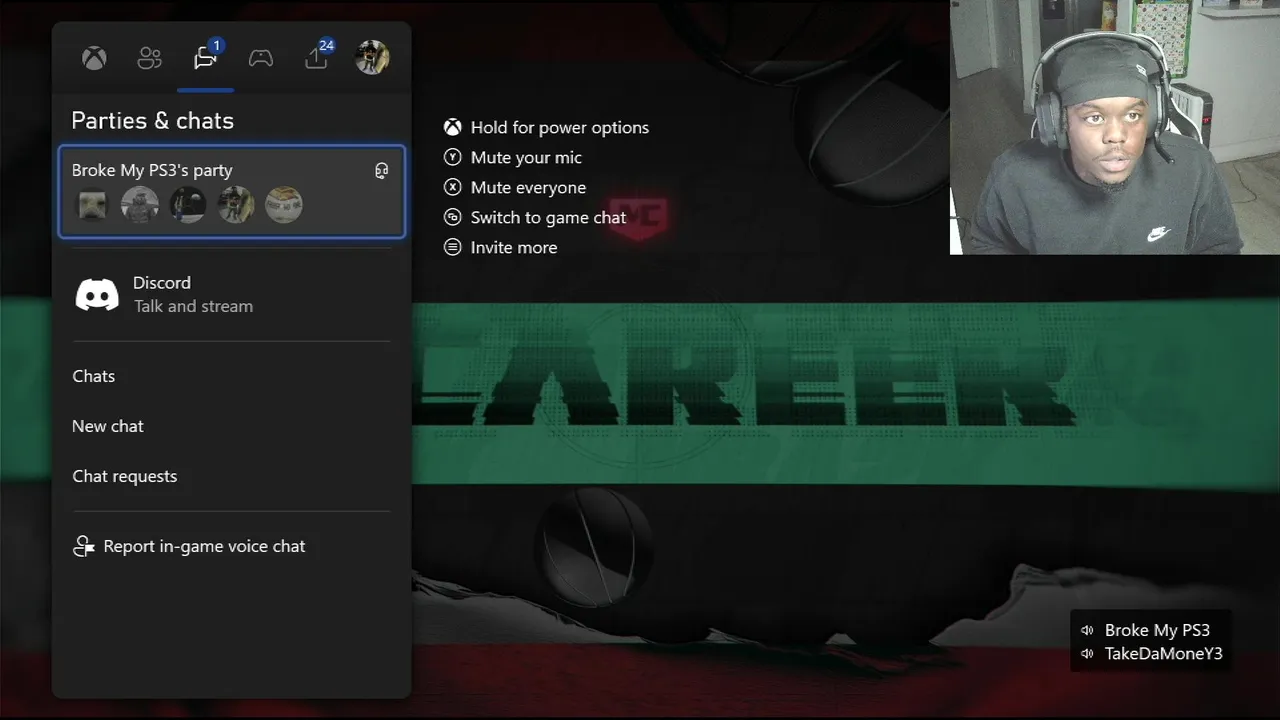
Task: Click the report voice chat icon
Action: point(84,546)
